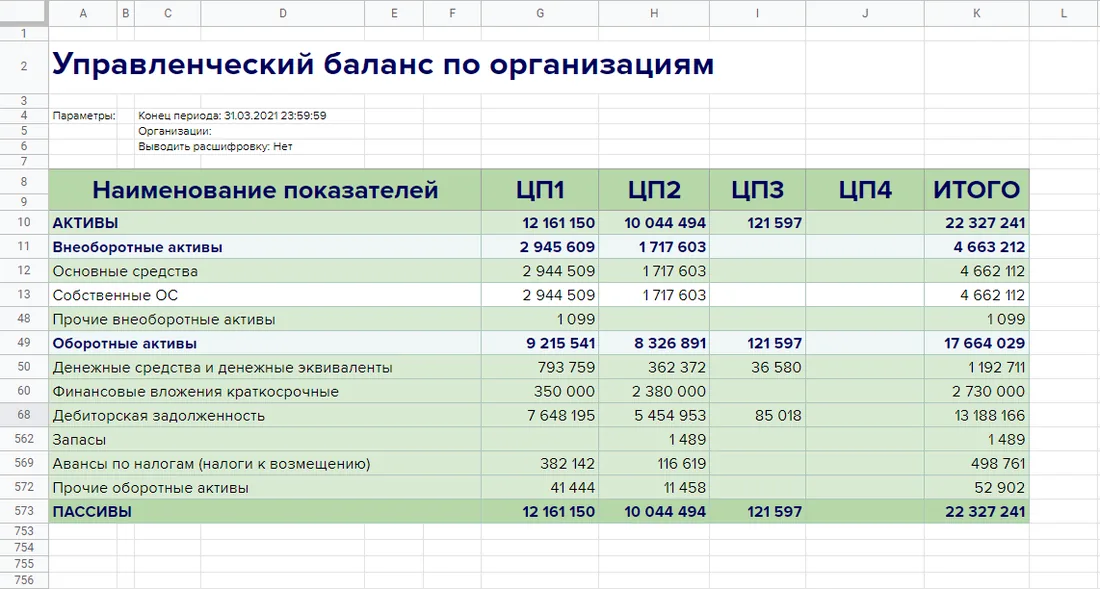The height and width of the screenshot is (589, 1100).
Task: Click 'Финансовые вложения краткосрочные' label
Action: point(195,391)
